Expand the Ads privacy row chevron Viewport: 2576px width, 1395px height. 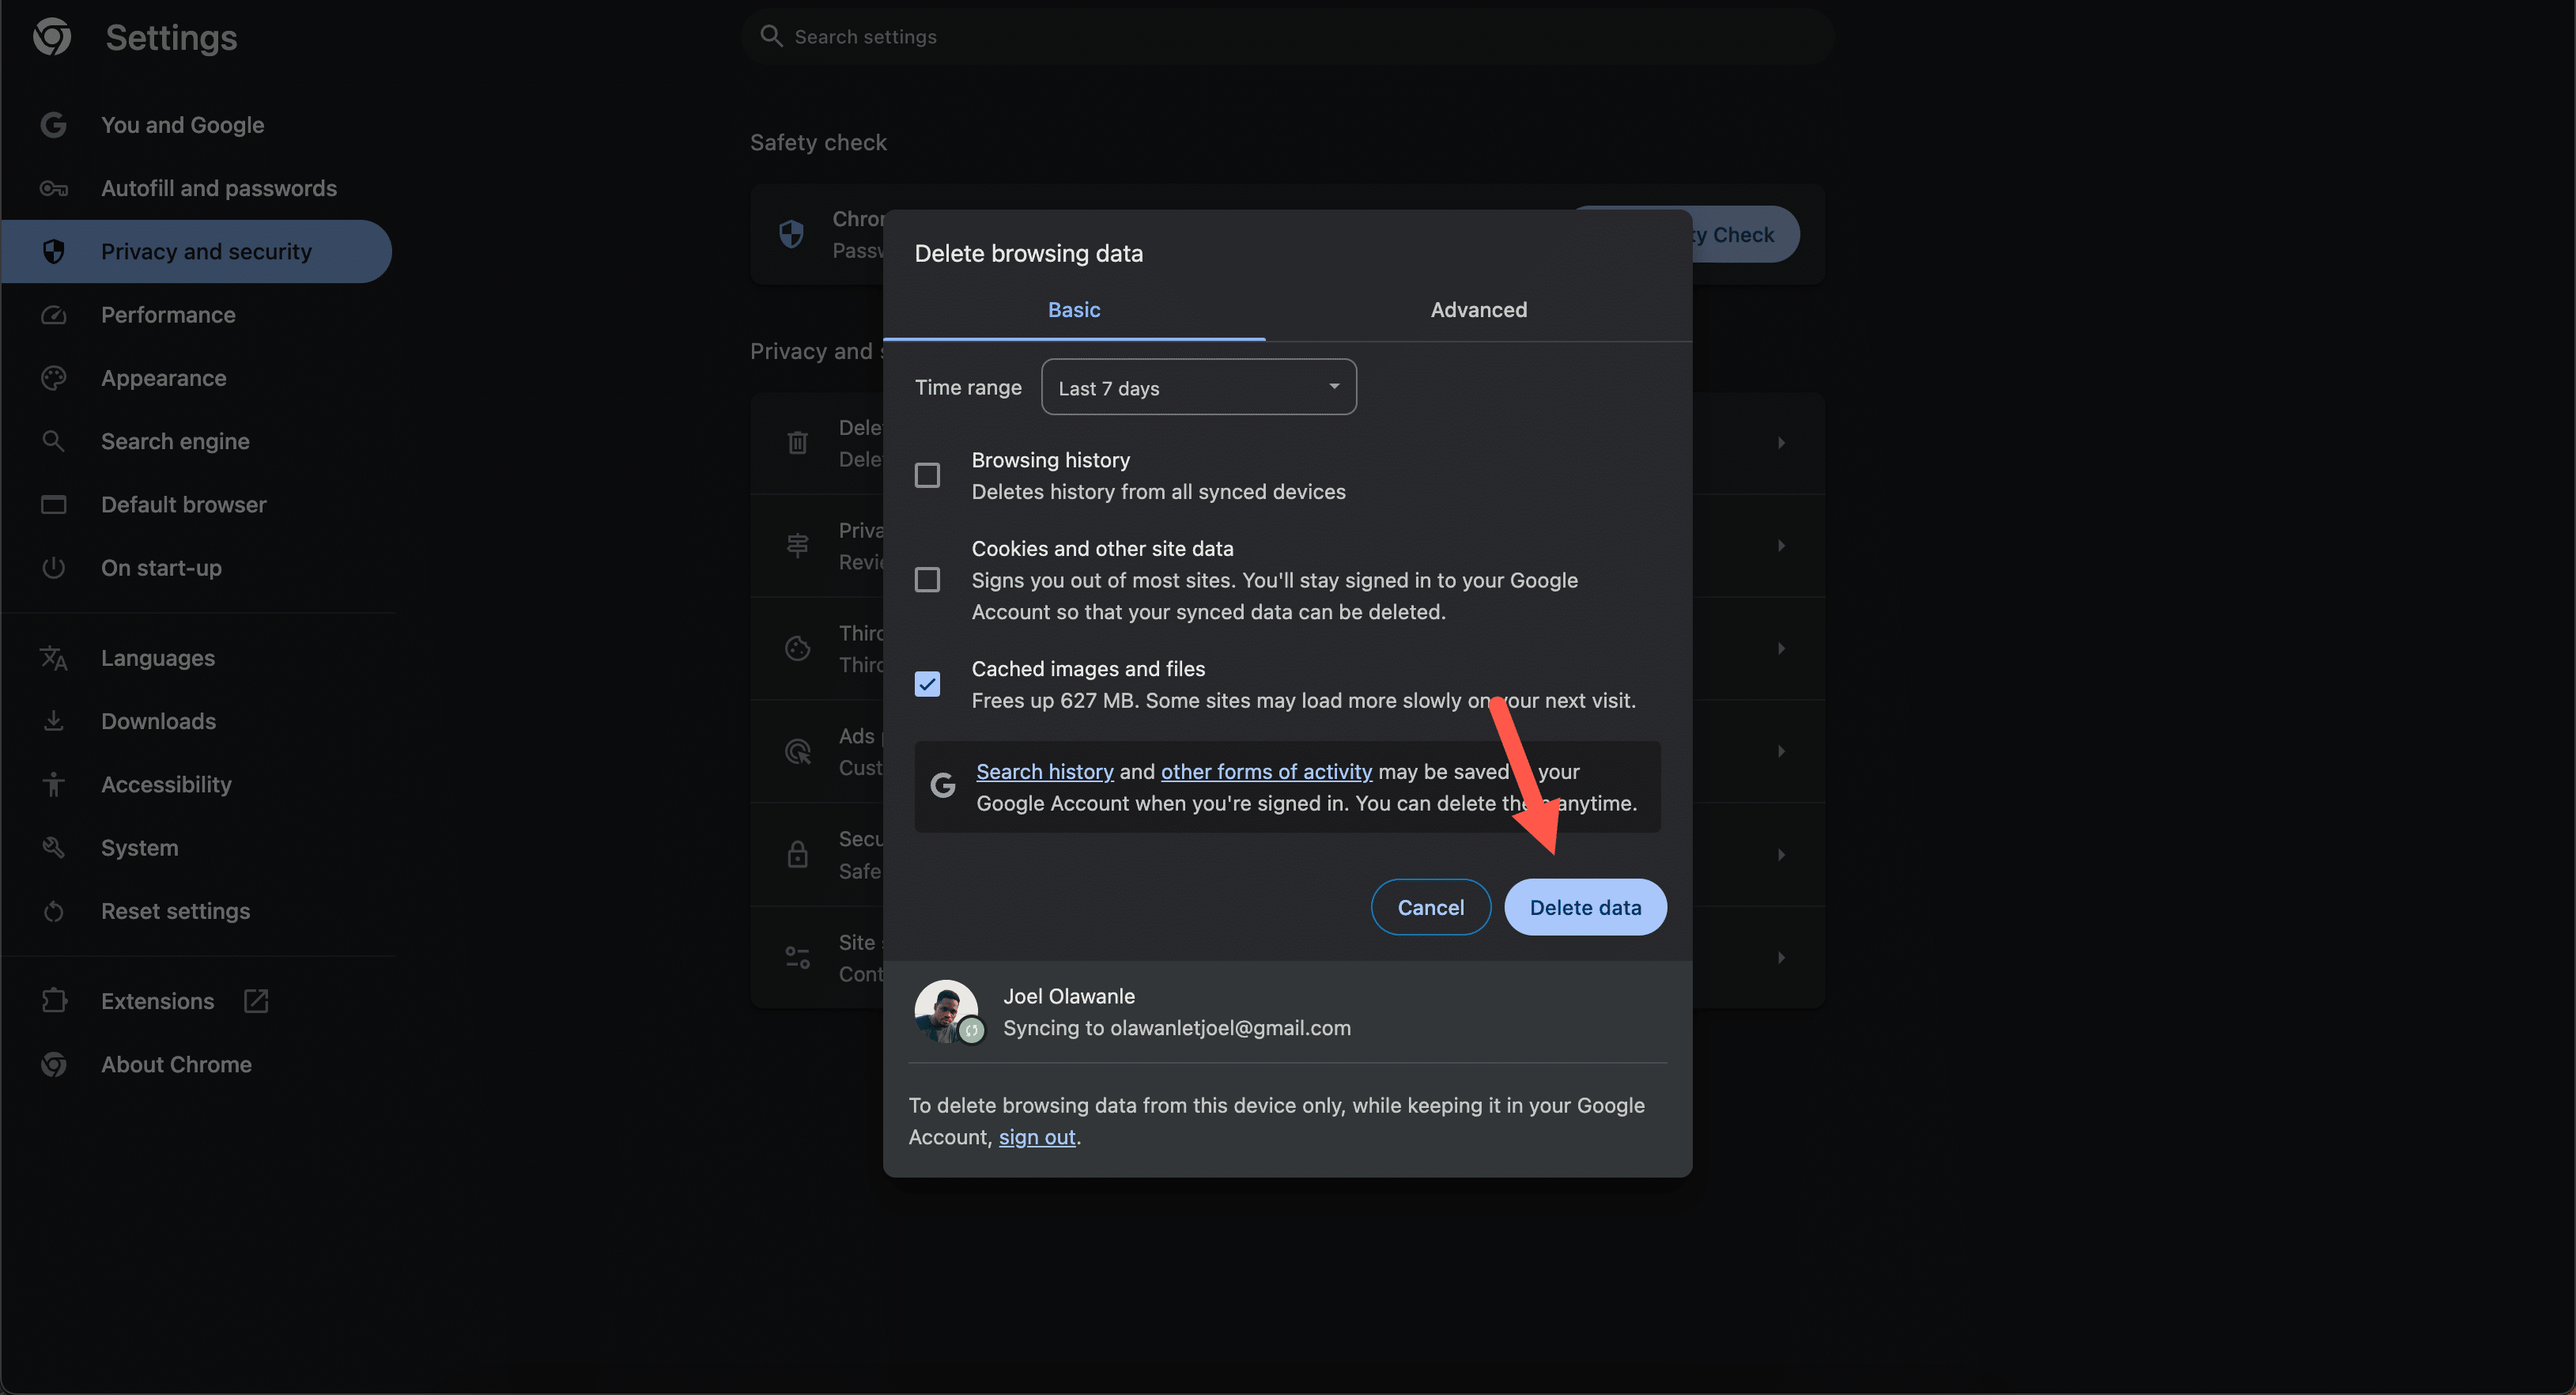1780,751
